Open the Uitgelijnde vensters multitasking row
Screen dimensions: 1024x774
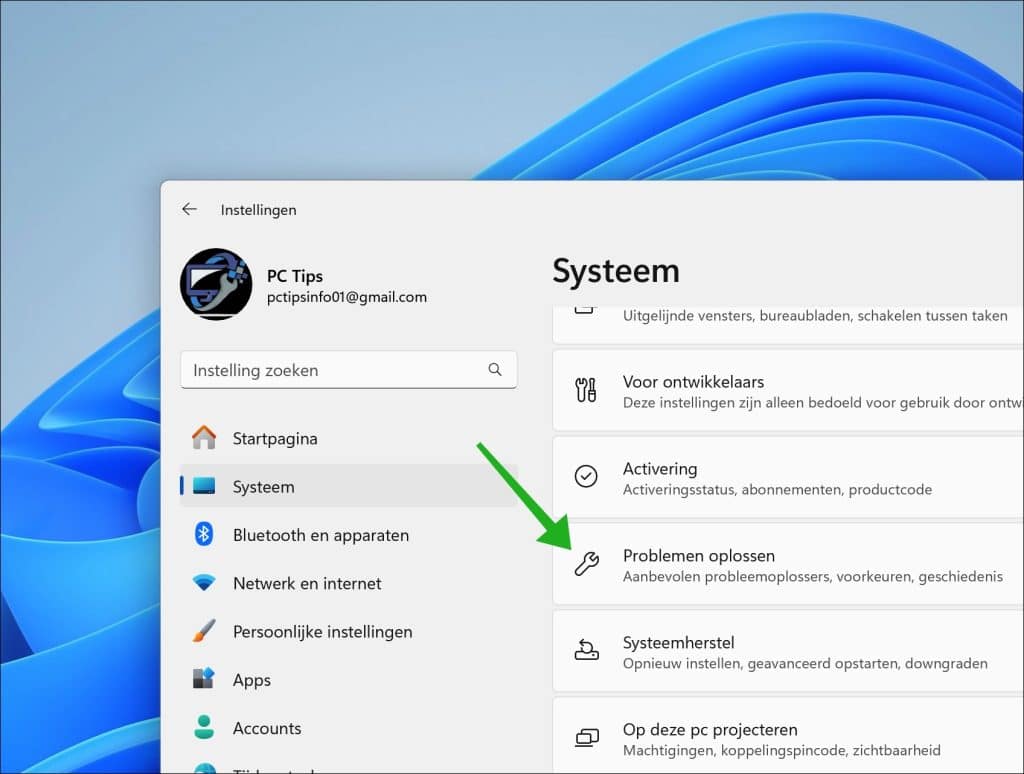coord(788,325)
